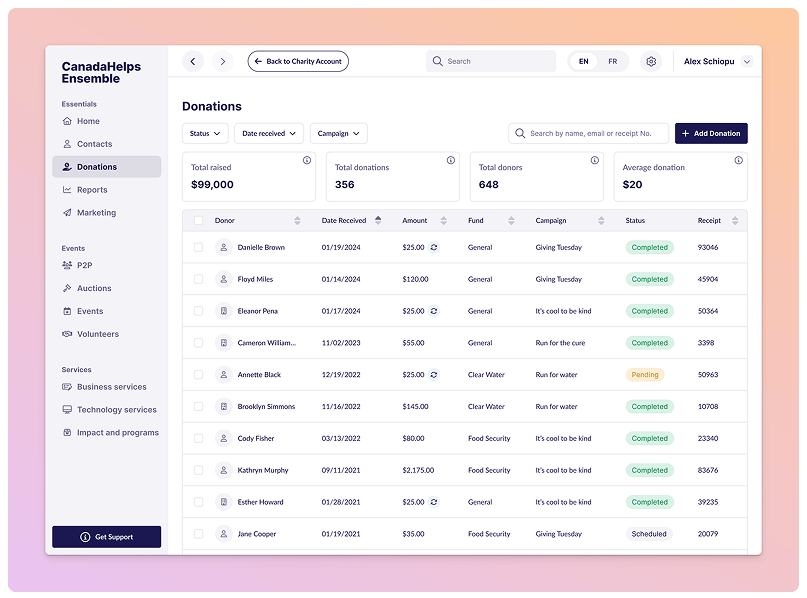Click the Total raised info icon

pyautogui.click(x=307, y=160)
